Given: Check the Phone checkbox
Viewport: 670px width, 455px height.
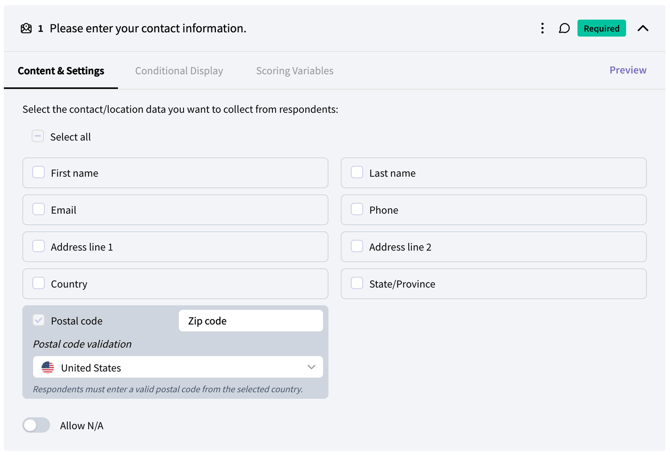Looking at the screenshot, I should click(x=357, y=210).
